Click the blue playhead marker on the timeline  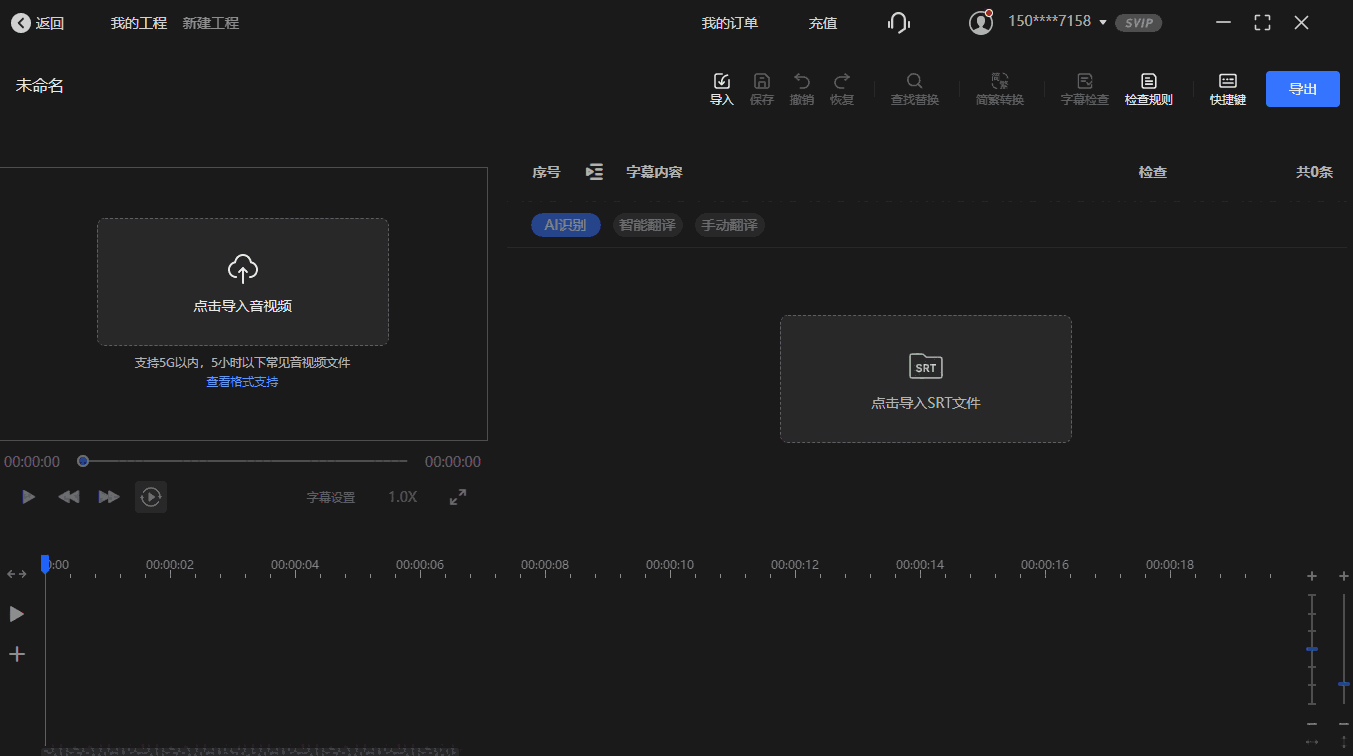(45, 564)
